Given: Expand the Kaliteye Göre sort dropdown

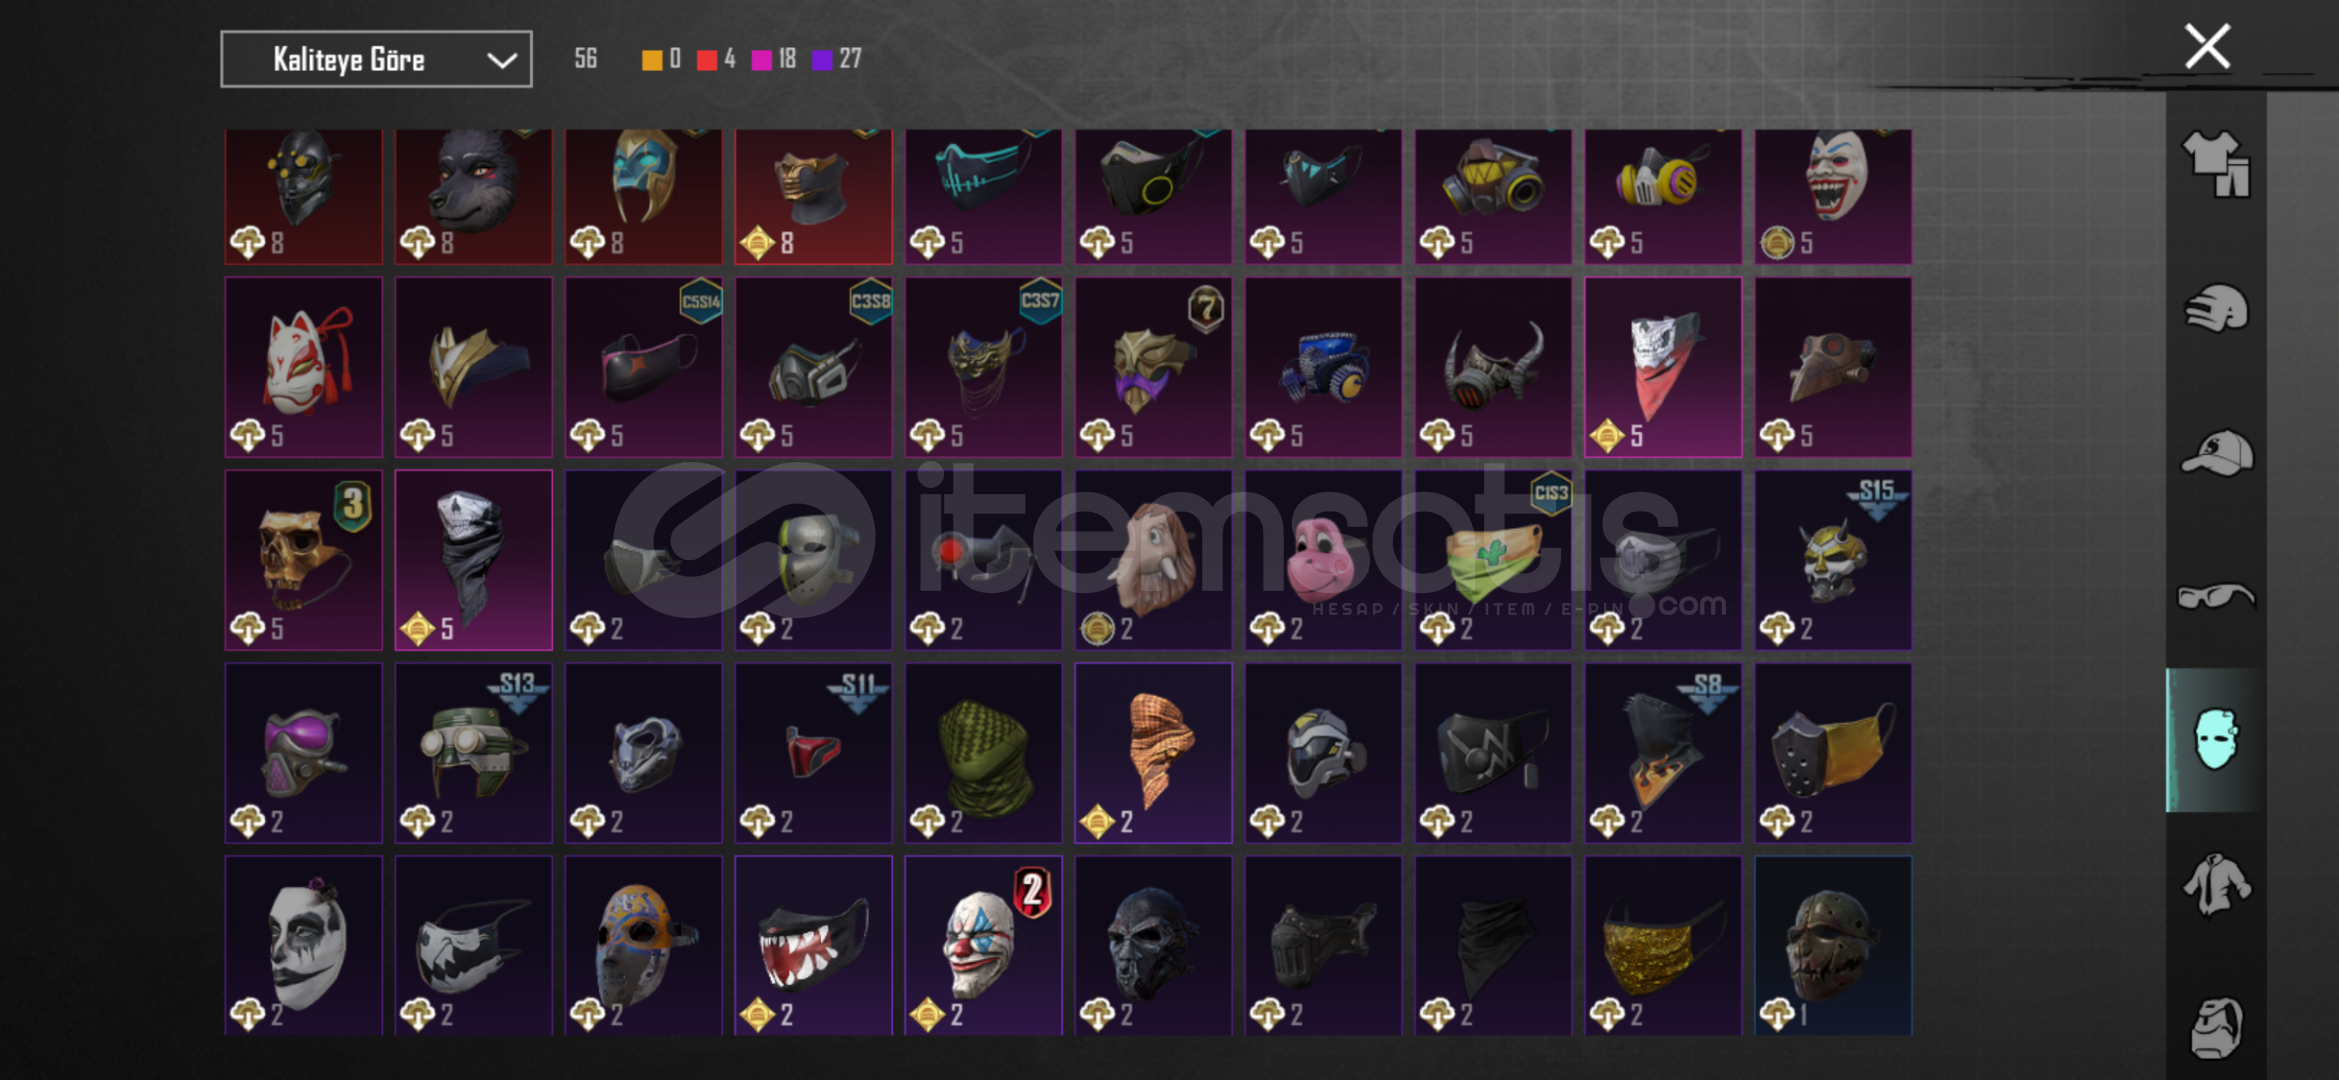Looking at the screenshot, I should point(376,60).
